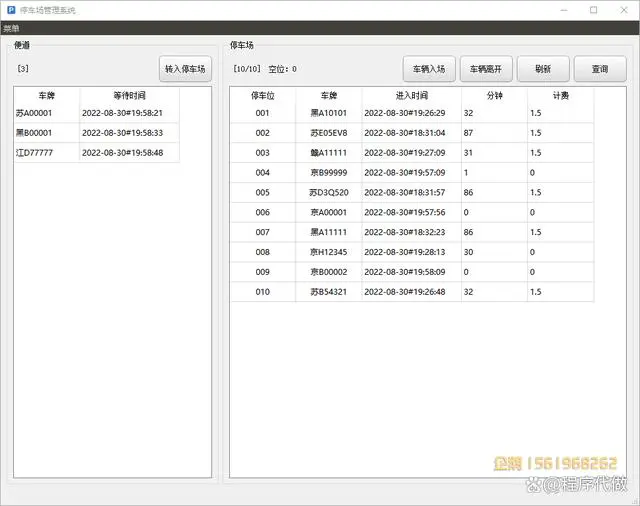Click the 转入停车场 button
This screenshot has height=506, width=640.
click(x=185, y=69)
